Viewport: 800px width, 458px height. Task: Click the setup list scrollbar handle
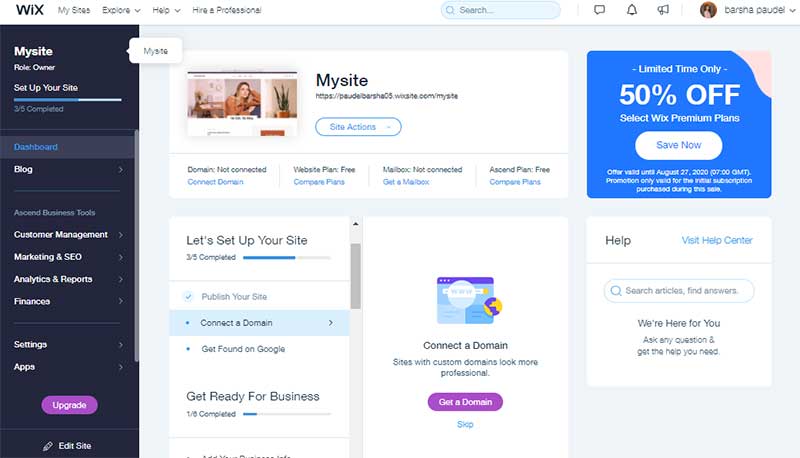[356, 276]
